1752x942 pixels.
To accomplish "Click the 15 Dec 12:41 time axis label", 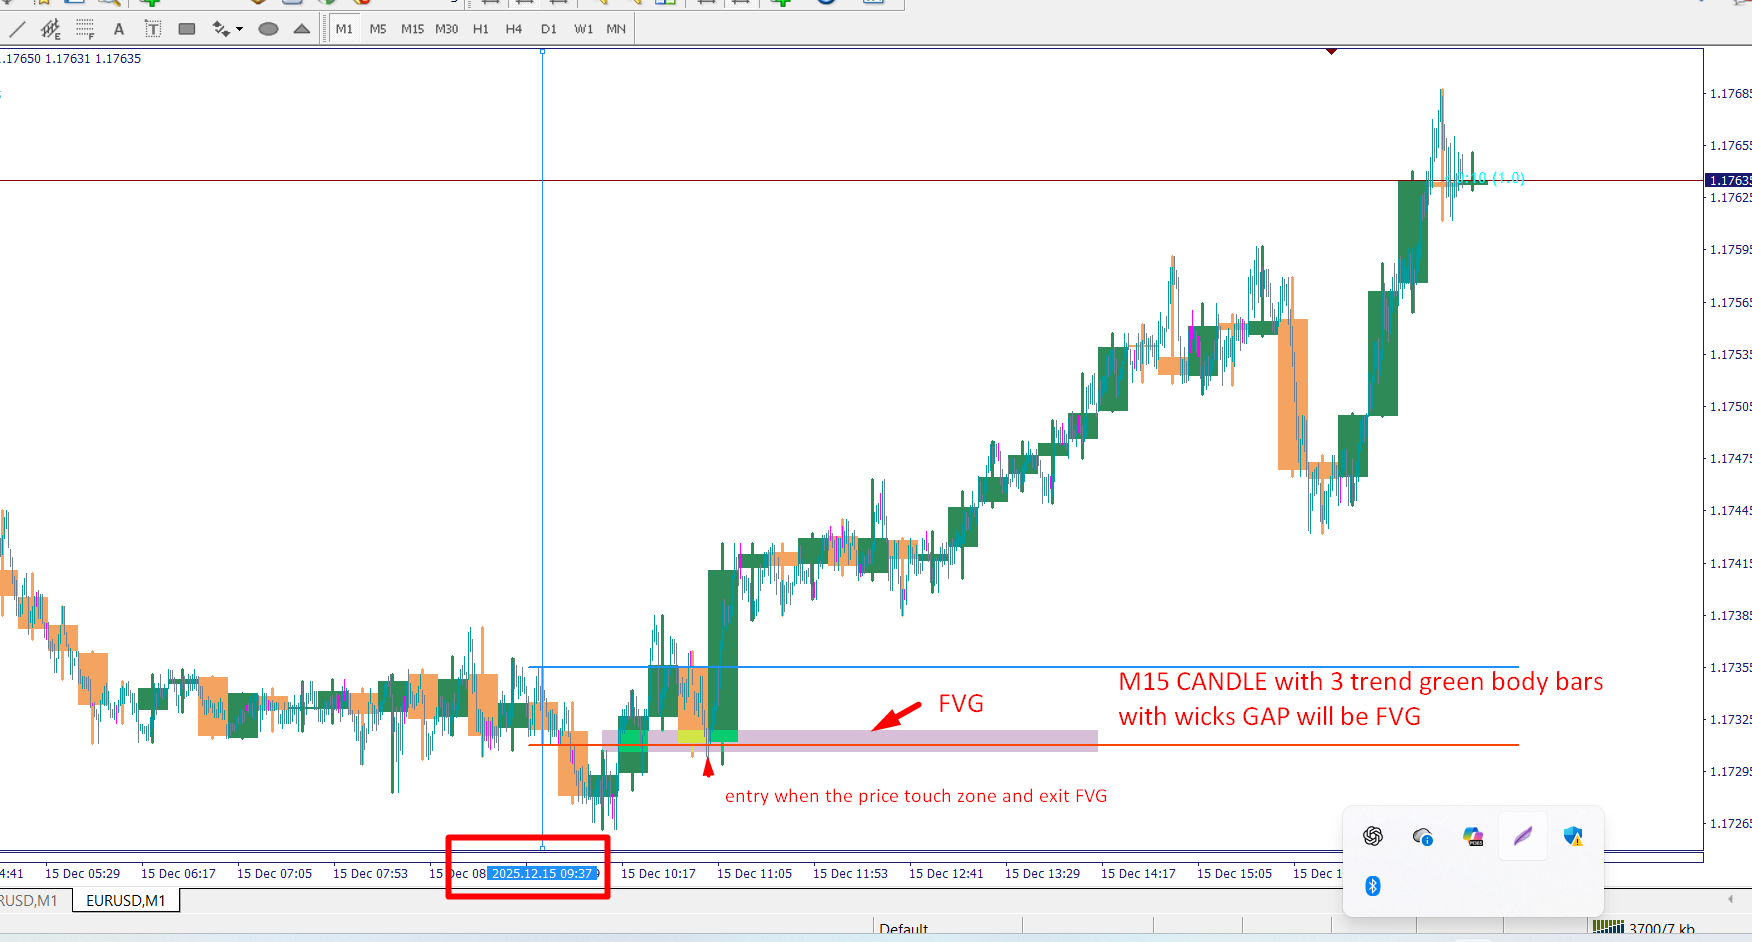I will coord(946,874).
